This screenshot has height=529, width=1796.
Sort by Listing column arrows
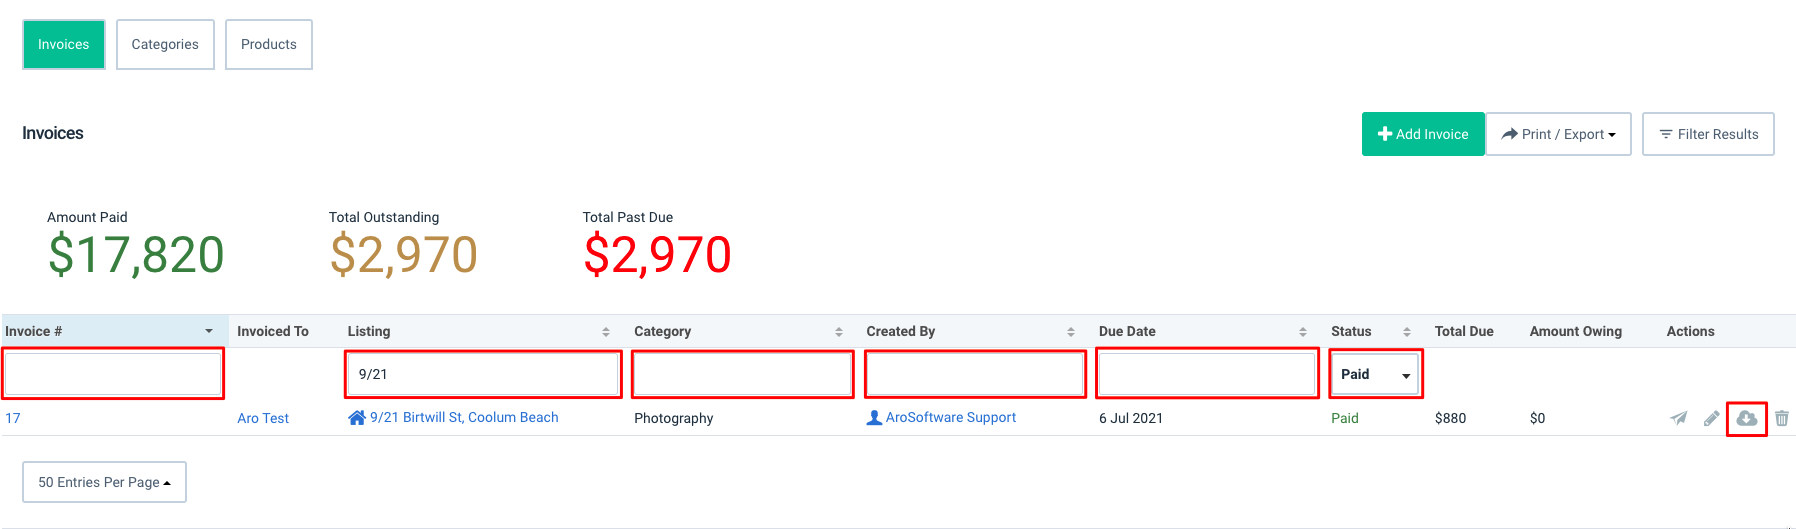606,332
